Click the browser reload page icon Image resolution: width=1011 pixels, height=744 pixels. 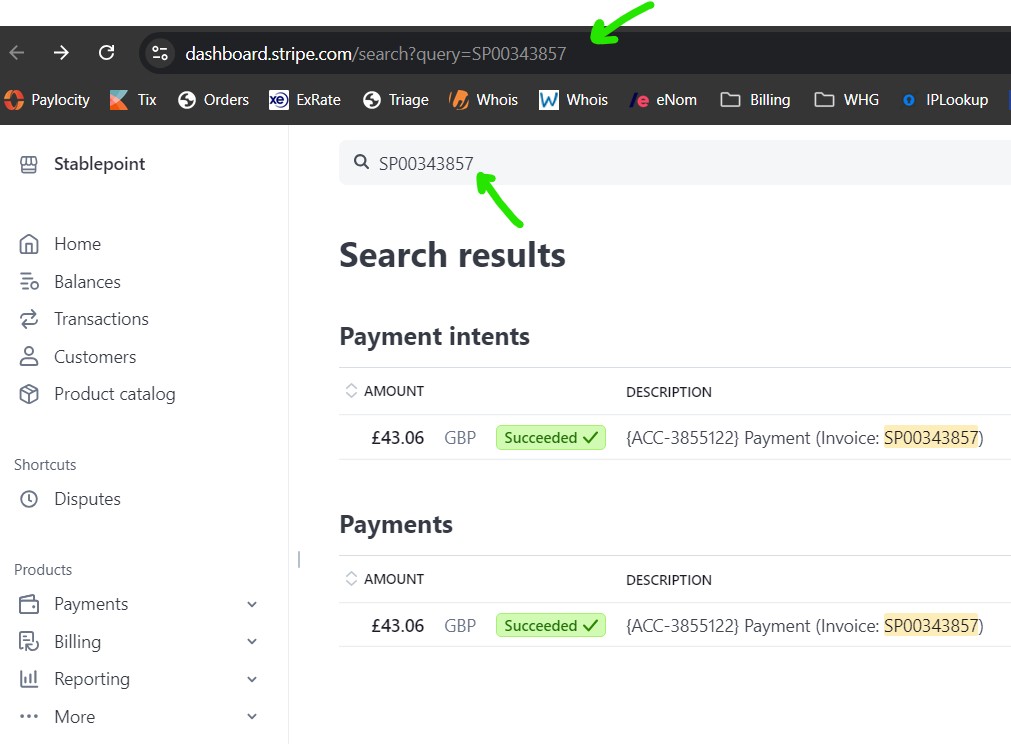pos(106,53)
